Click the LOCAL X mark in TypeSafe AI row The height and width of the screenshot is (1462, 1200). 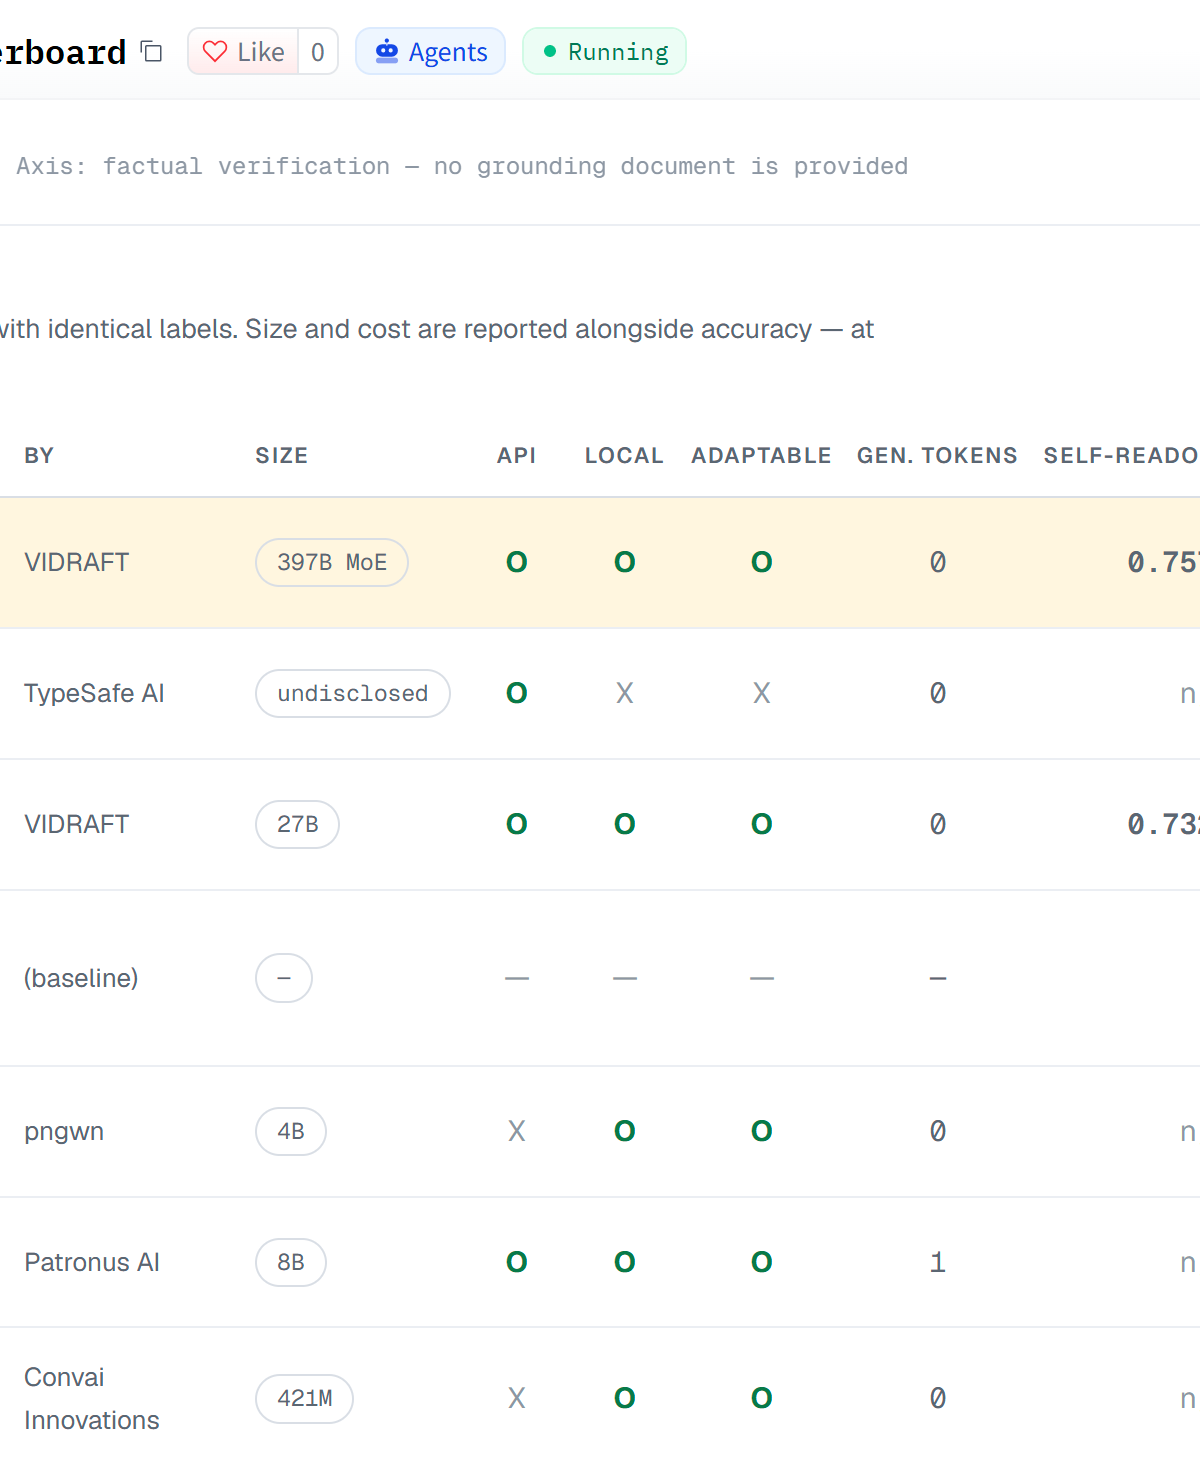point(625,693)
